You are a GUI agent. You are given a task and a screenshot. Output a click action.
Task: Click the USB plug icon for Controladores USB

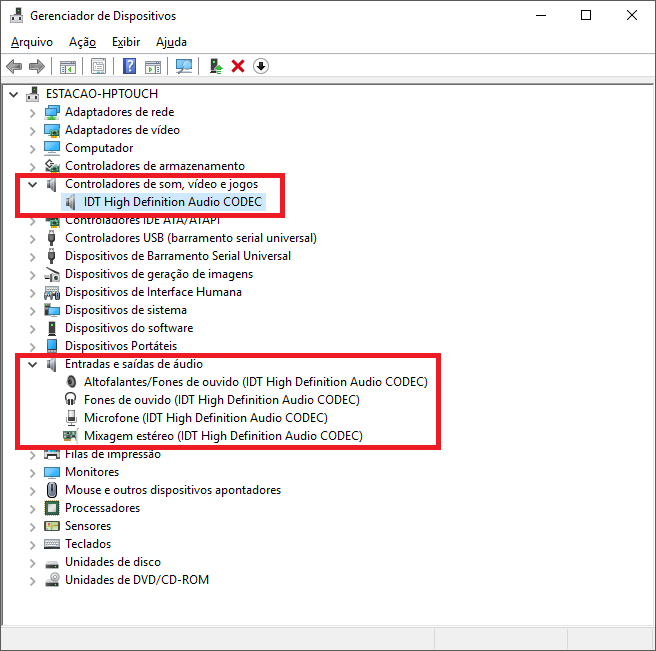pyautogui.click(x=51, y=238)
